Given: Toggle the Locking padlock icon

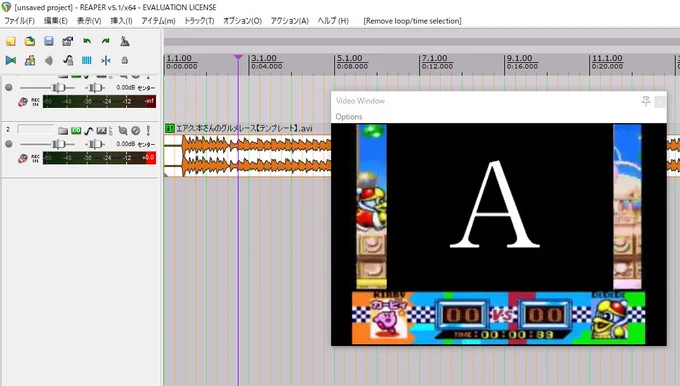Looking at the screenshot, I should 124,60.
